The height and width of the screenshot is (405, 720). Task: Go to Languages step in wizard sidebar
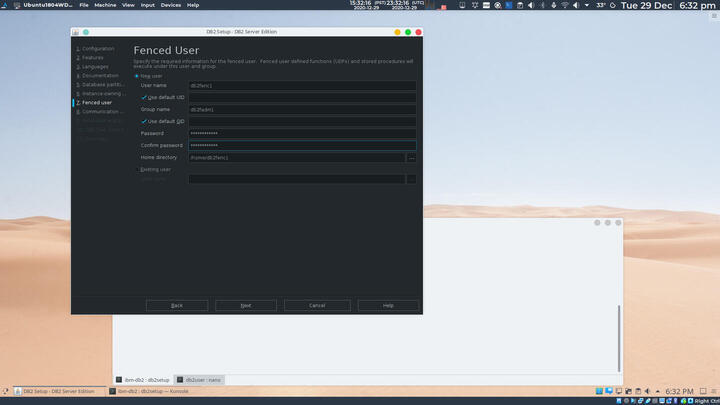click(92, 67)
